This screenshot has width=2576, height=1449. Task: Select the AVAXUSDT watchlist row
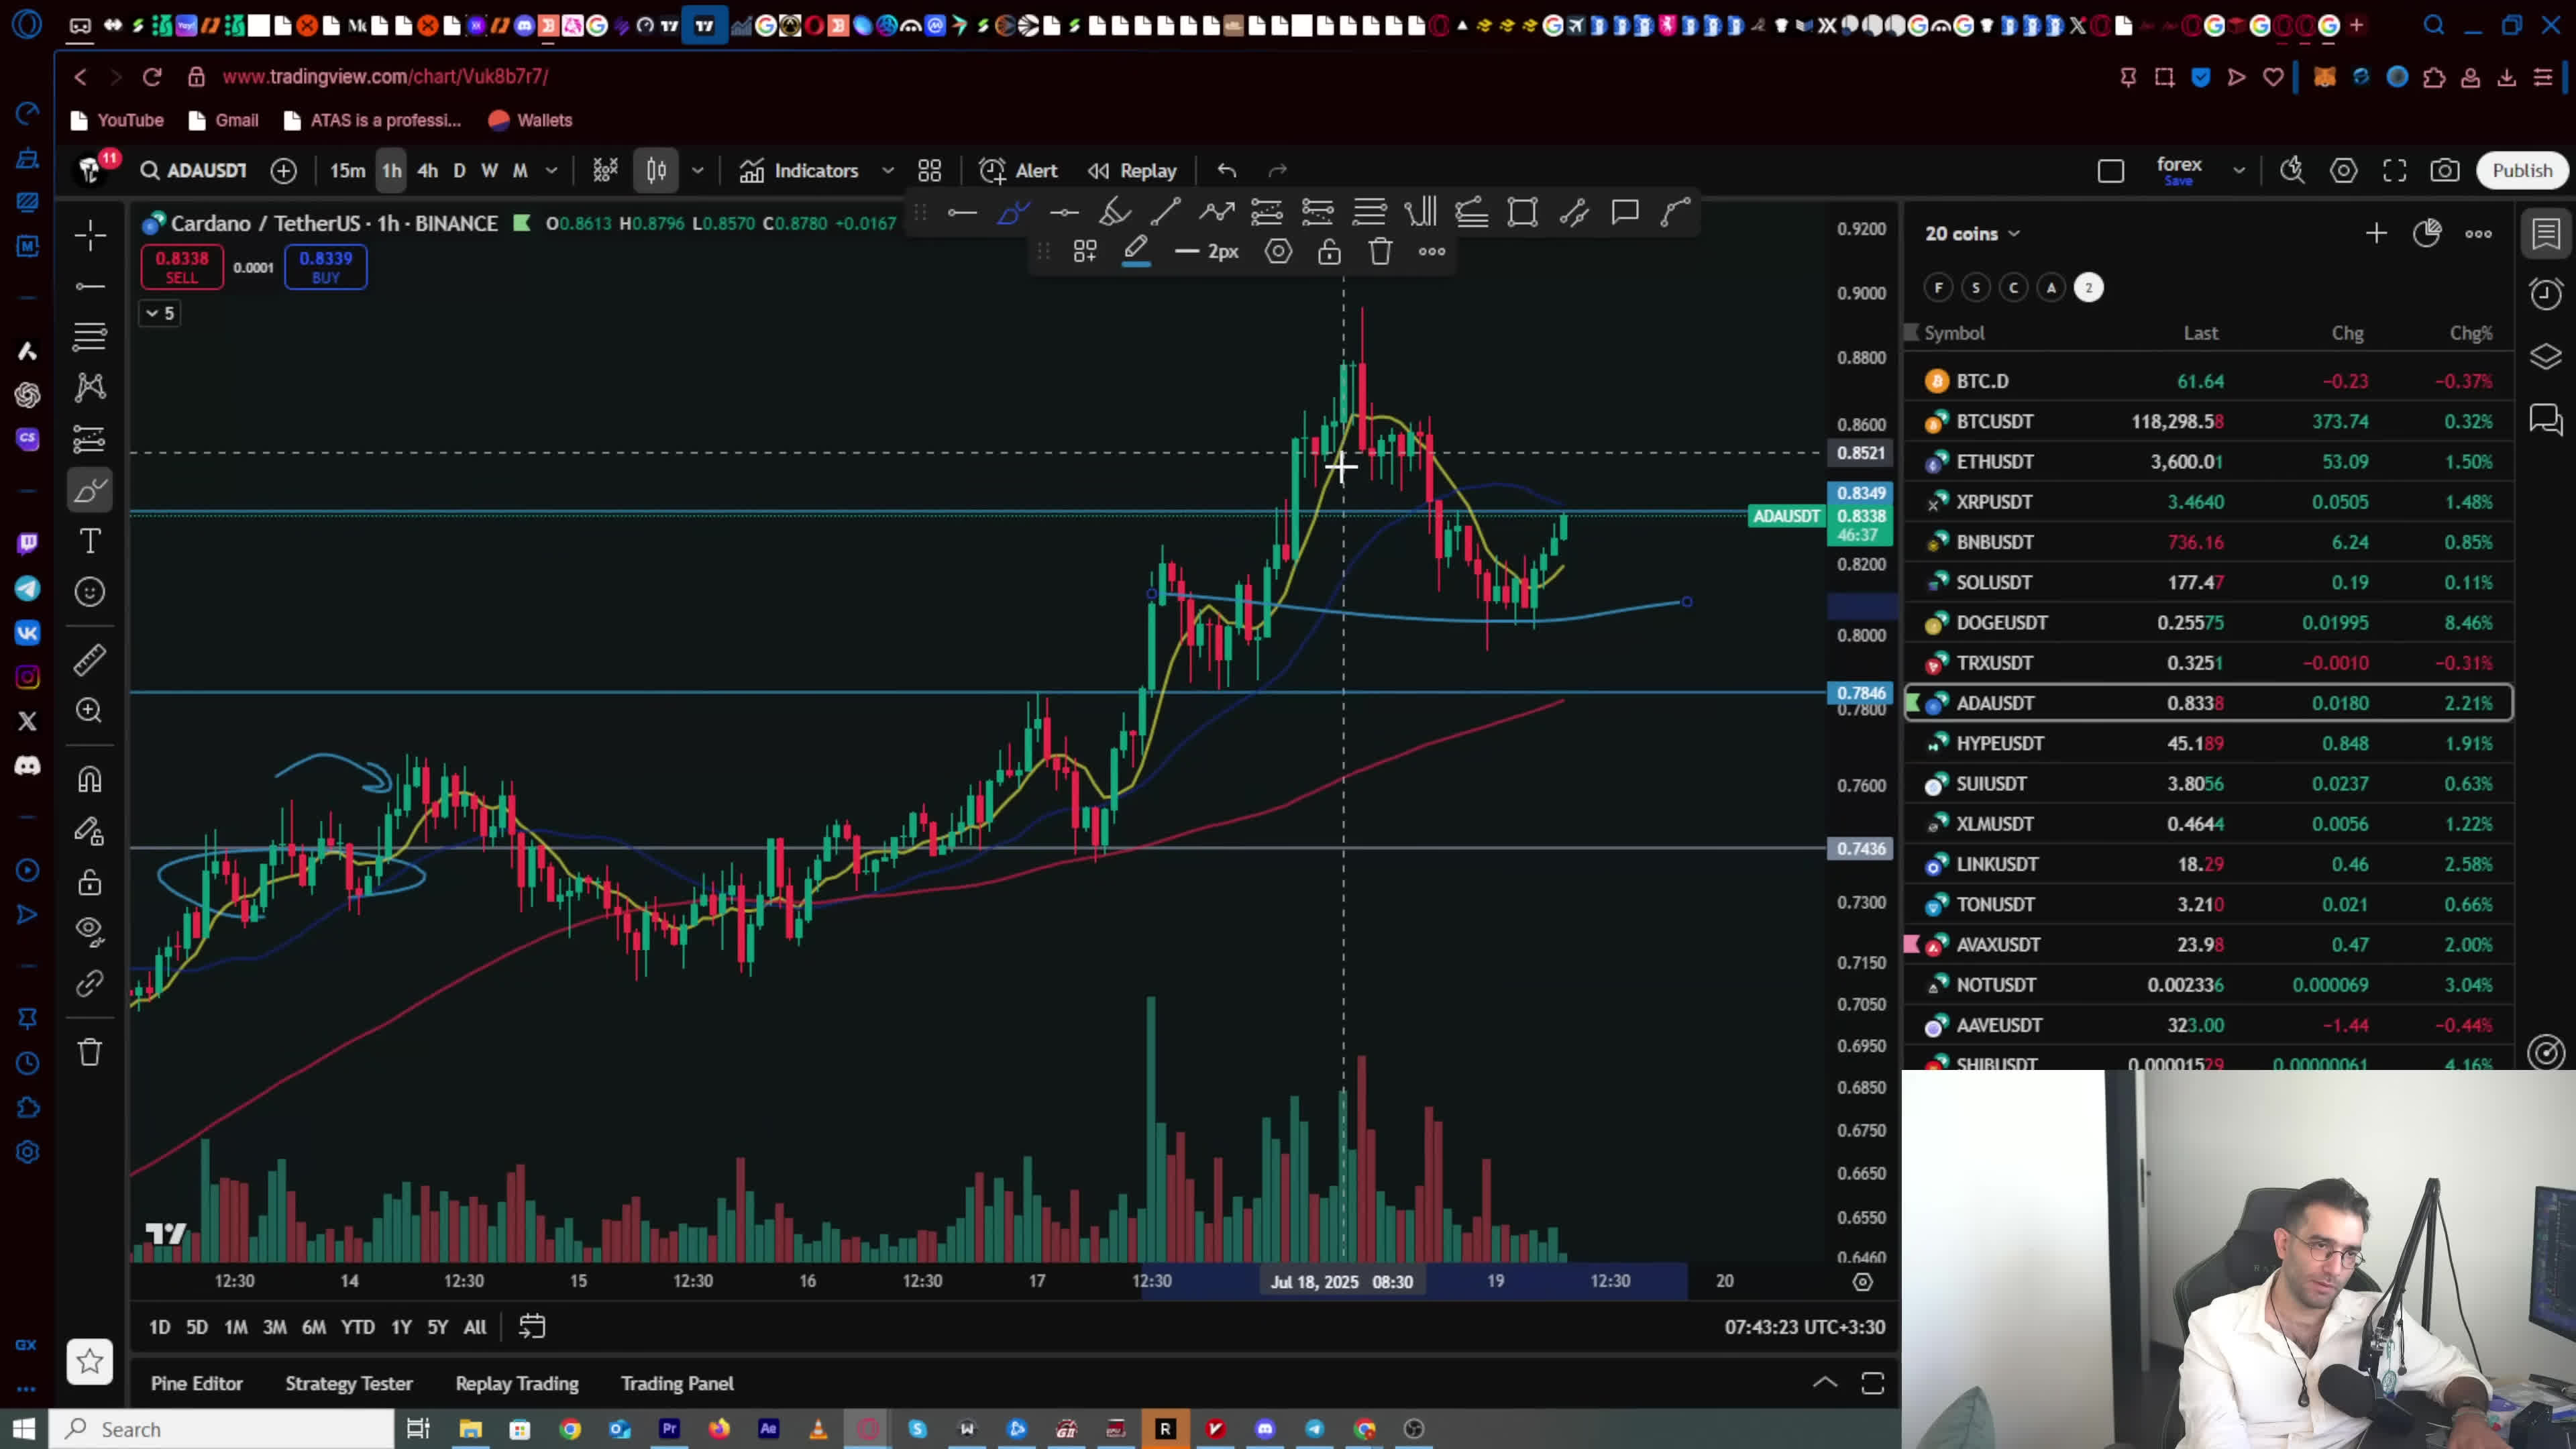point(2208,945)
